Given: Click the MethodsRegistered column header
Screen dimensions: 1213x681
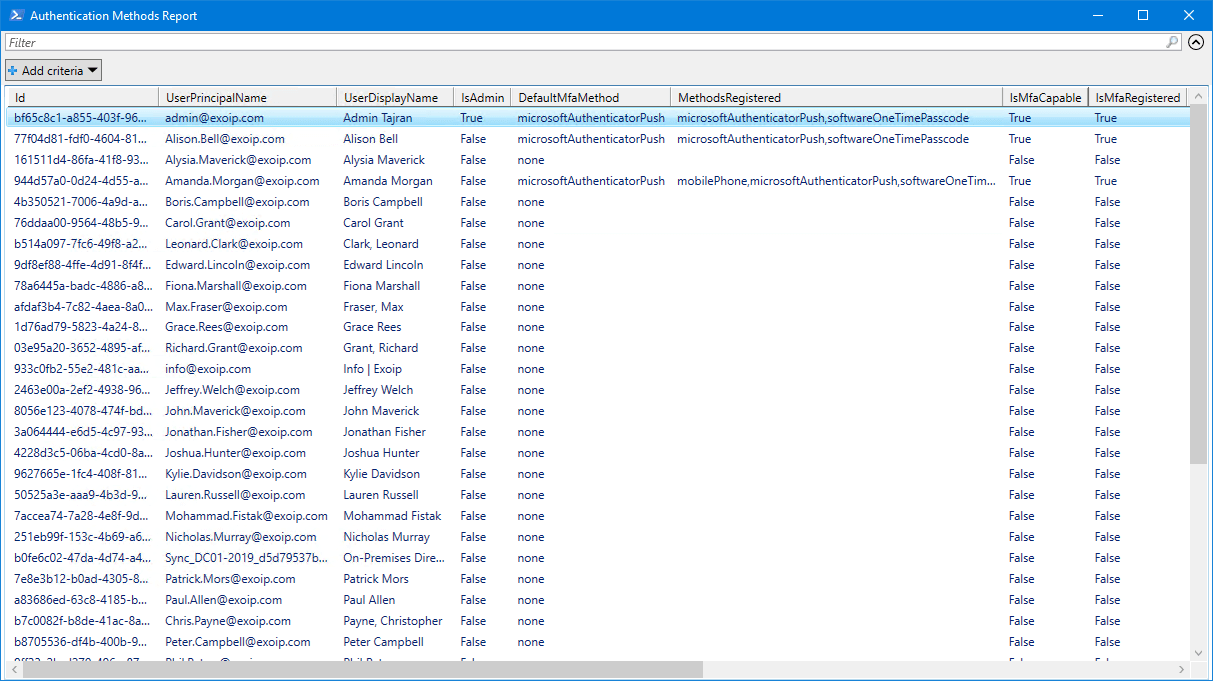Looking at the screenshot, I should 836,98.
